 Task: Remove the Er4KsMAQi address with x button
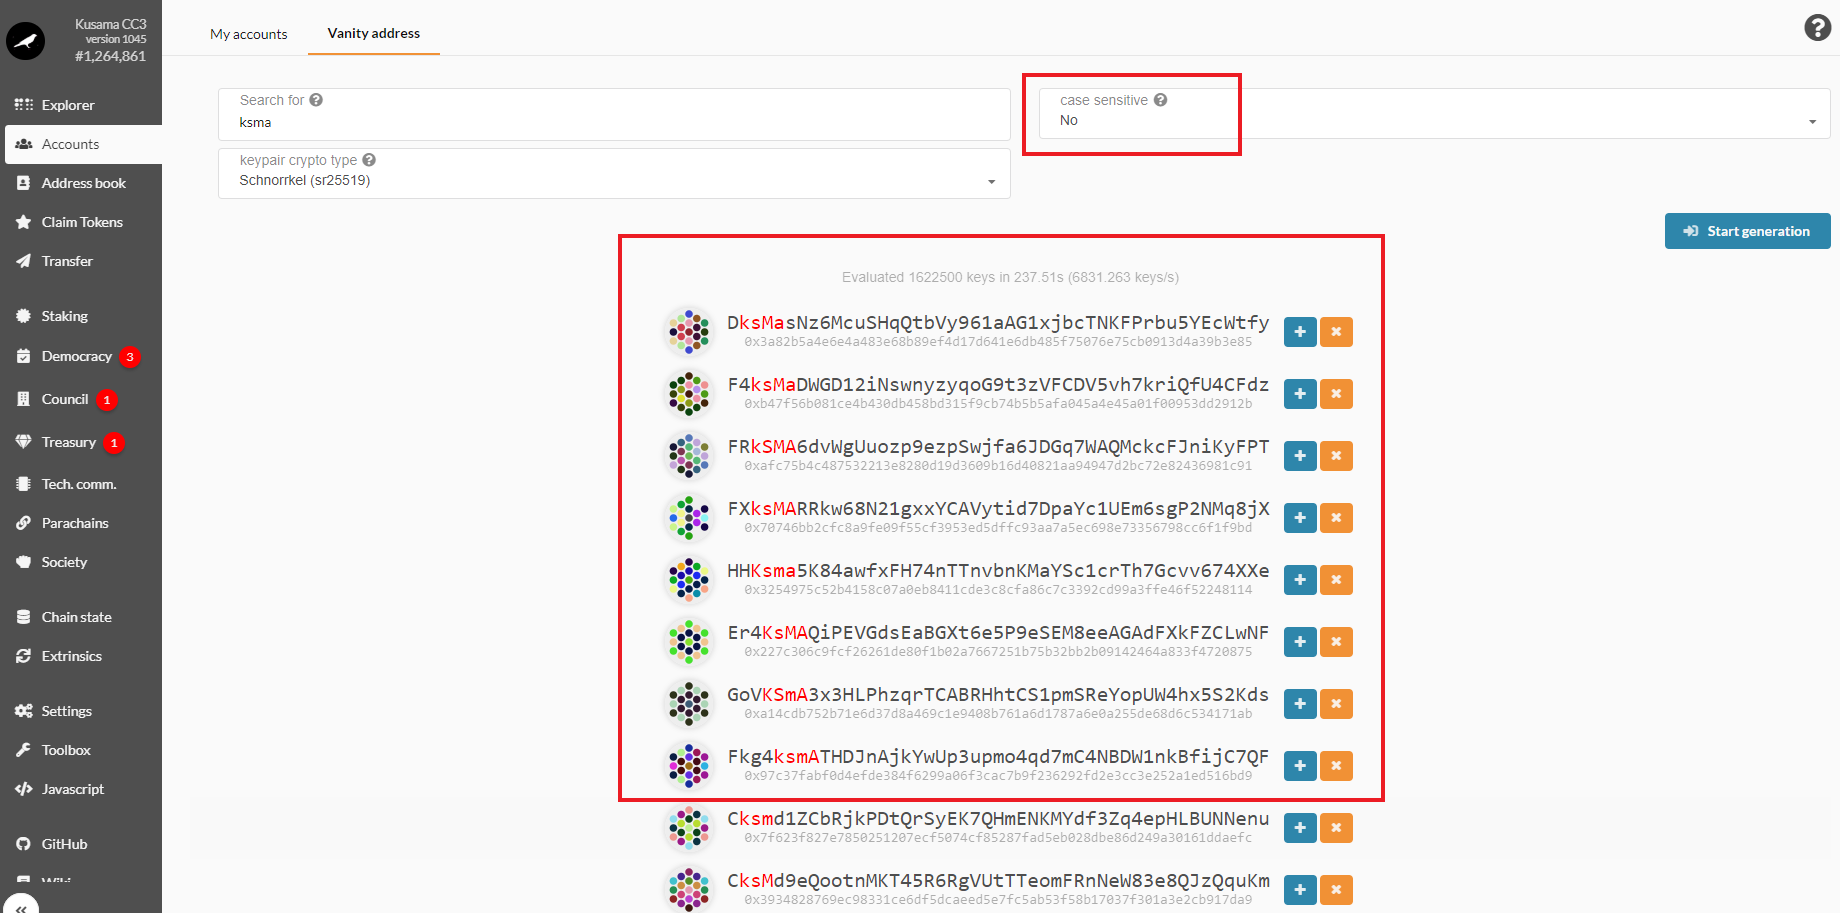pos(1336,642)
